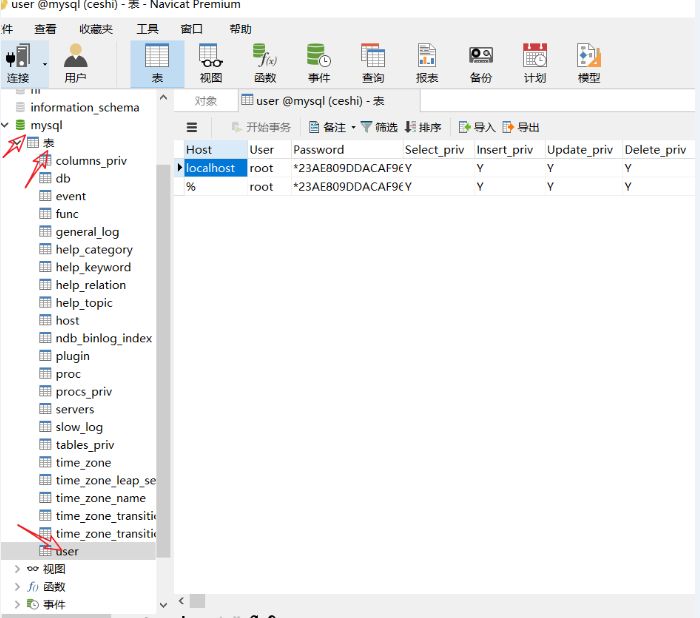Select the help_topic table in tree

pyautogui.click(x=83, y=303)
